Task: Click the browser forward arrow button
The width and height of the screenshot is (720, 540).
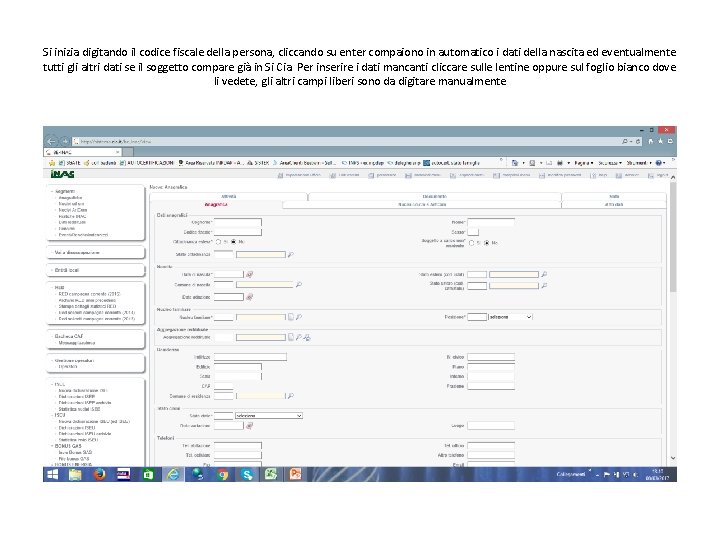Action: pos(65,141)
